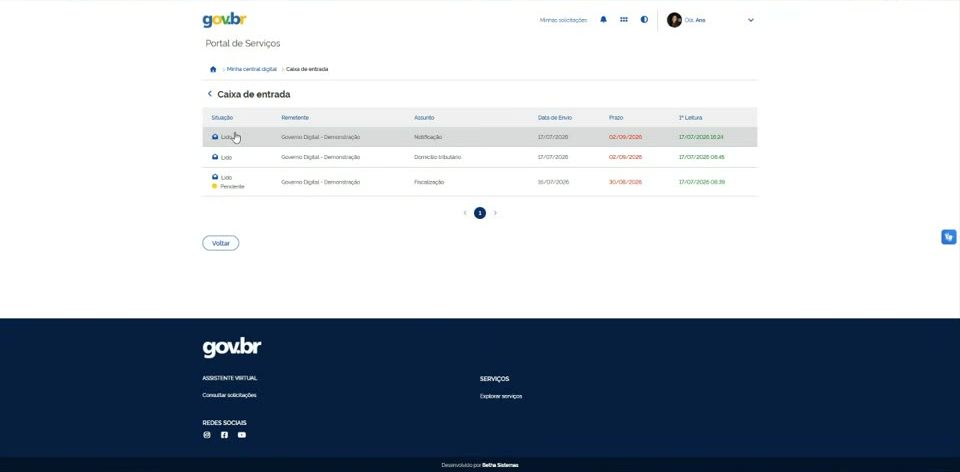Click the Pendente status label
The height and width of the screenshot is (472, 960).
[x=232, y=187]
